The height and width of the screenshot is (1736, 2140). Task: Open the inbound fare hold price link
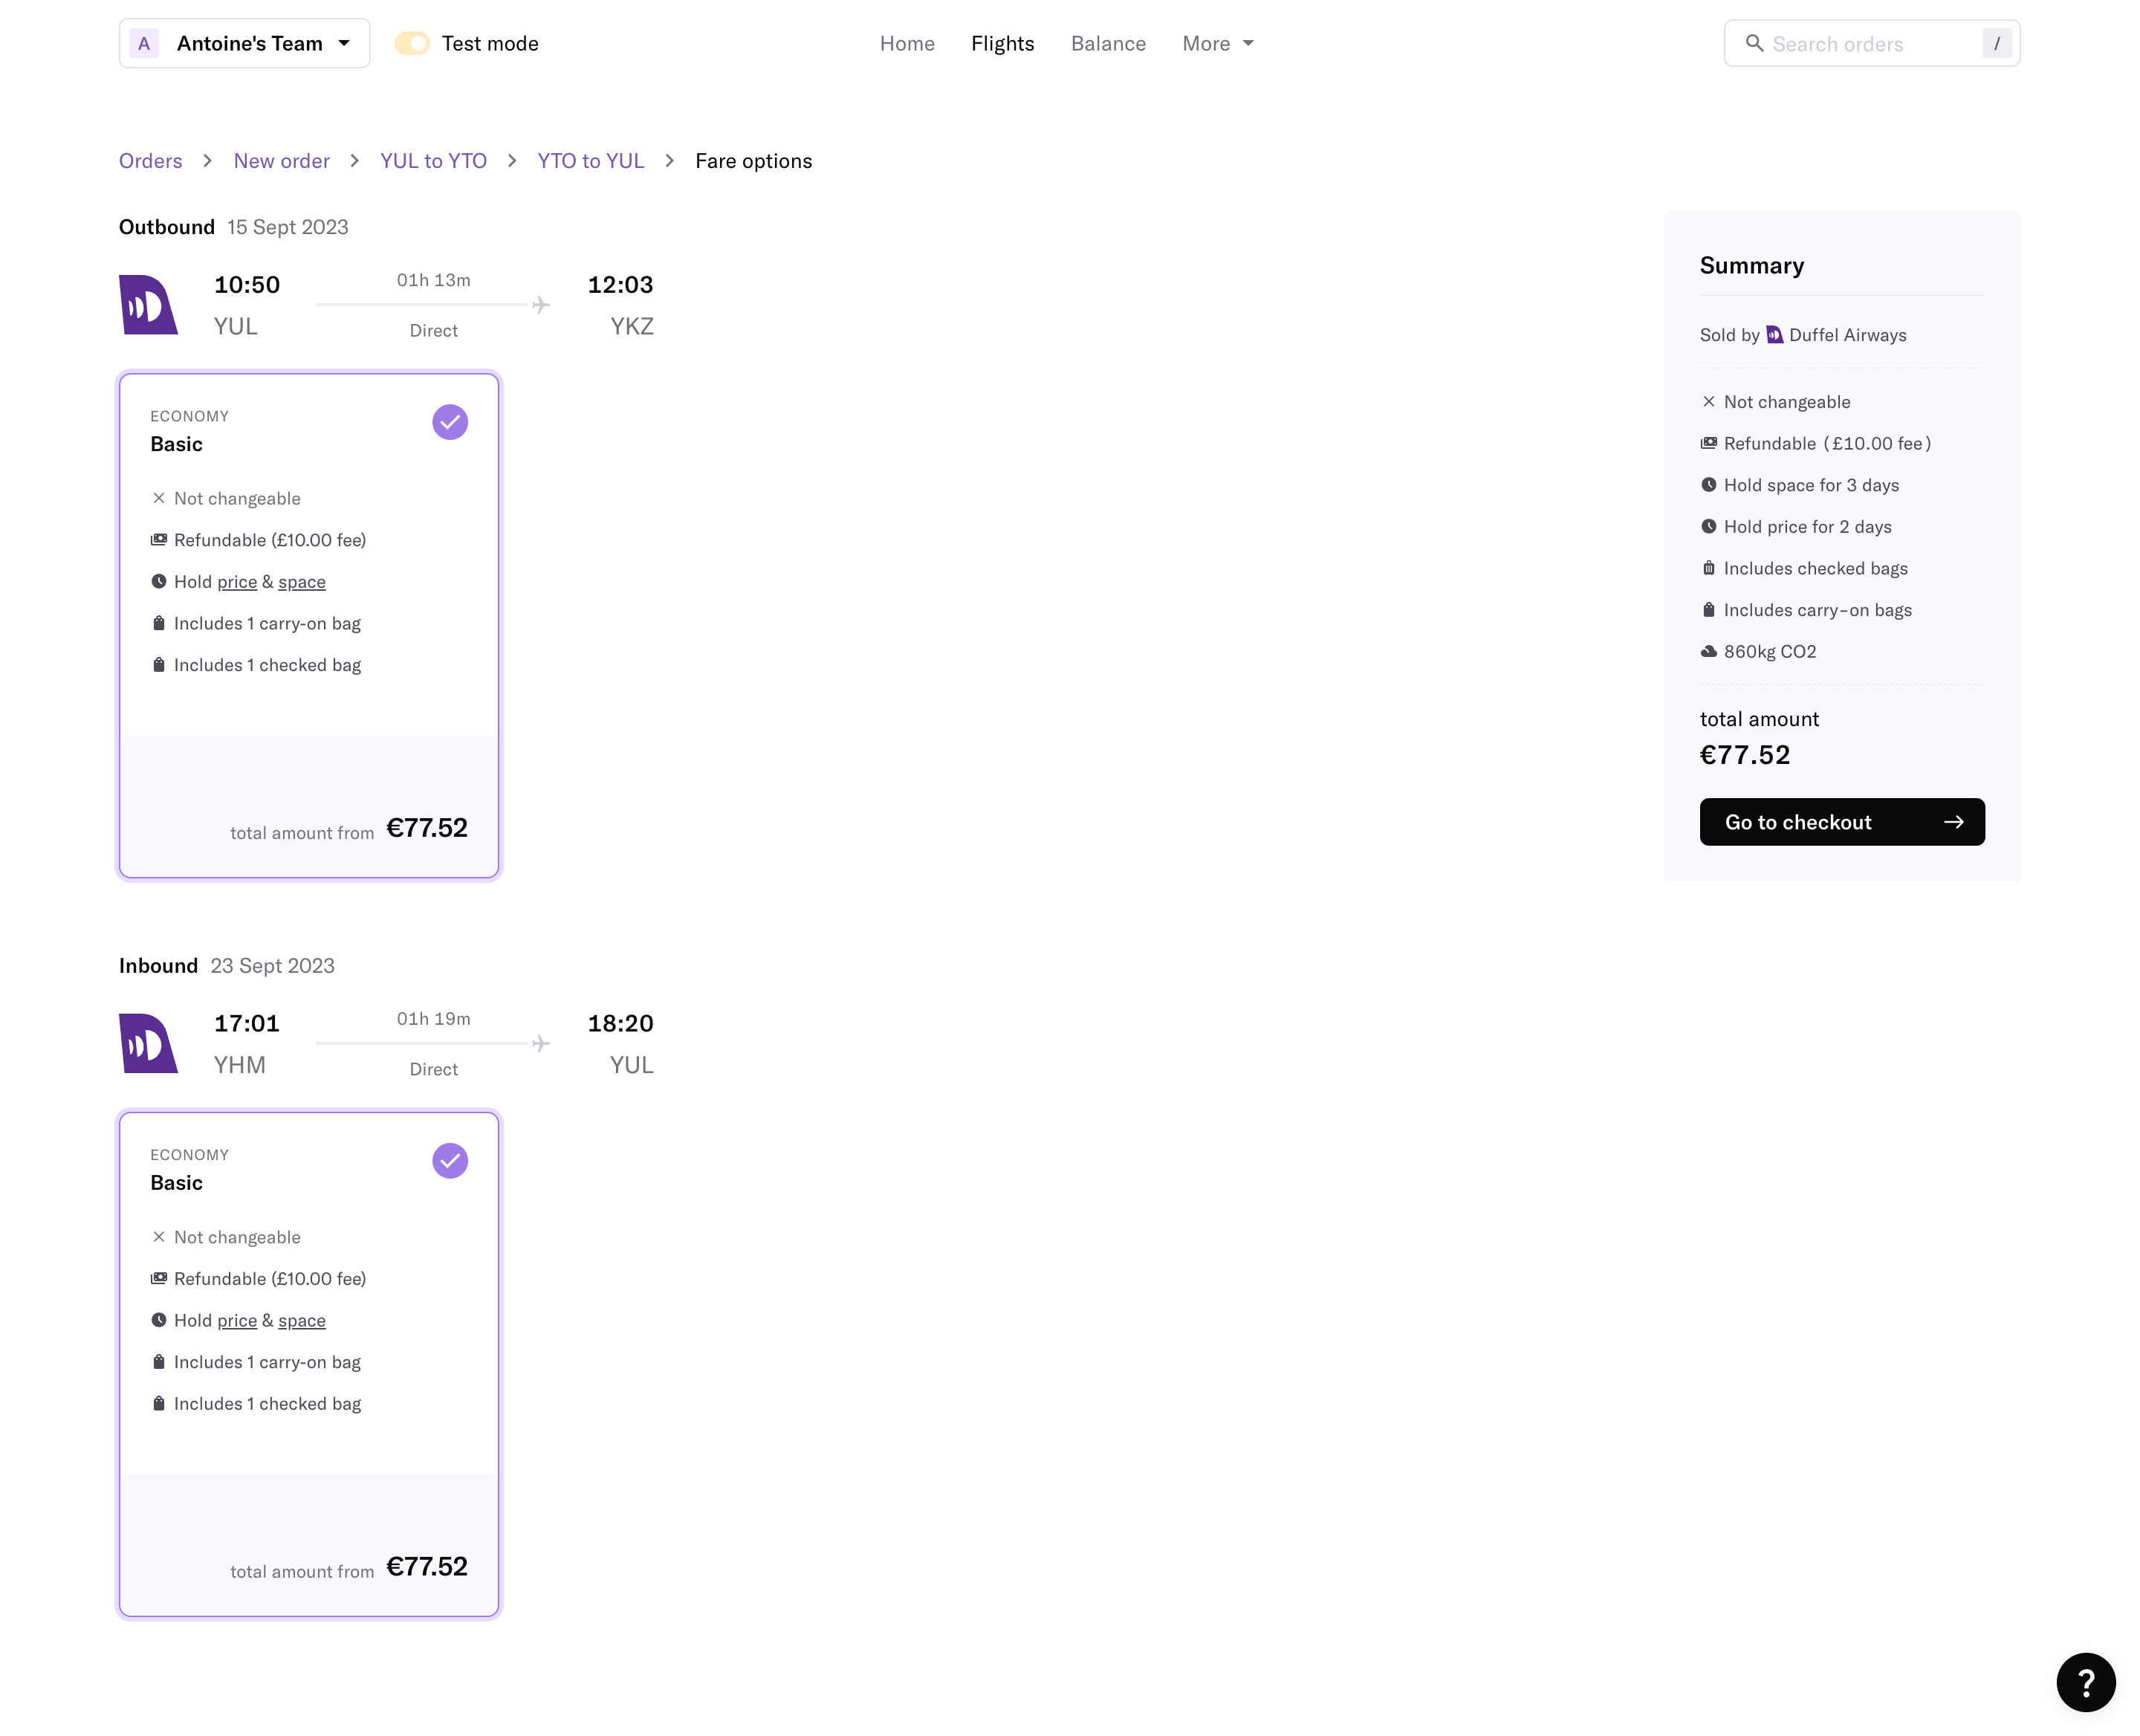coord(237,1321)
